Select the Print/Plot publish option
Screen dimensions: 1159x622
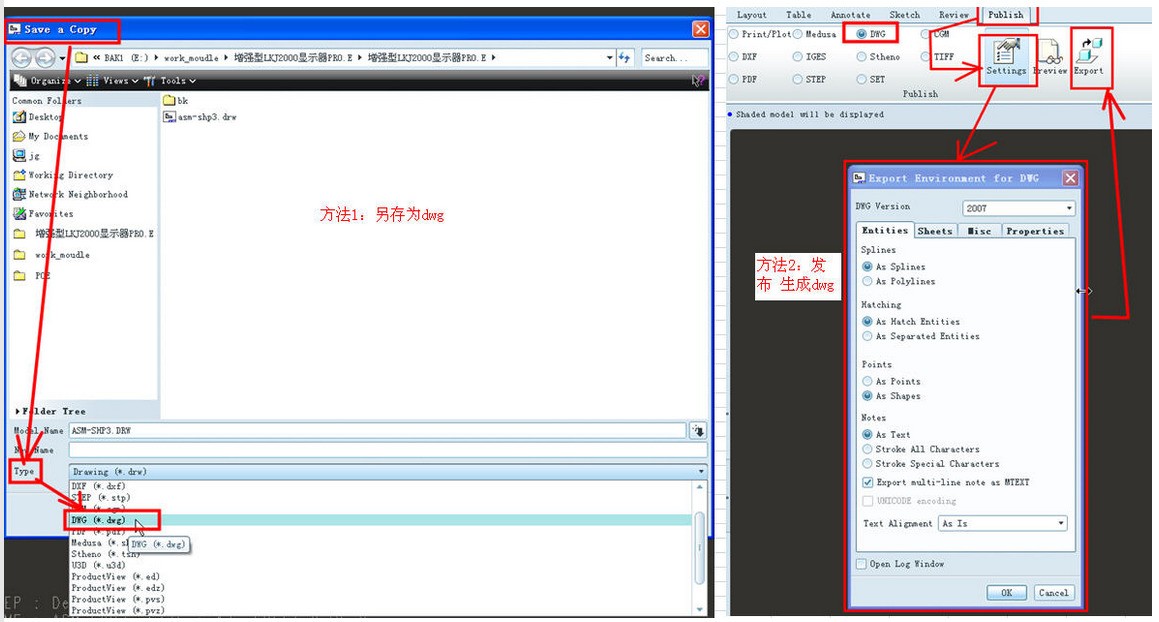coord(733,34)
